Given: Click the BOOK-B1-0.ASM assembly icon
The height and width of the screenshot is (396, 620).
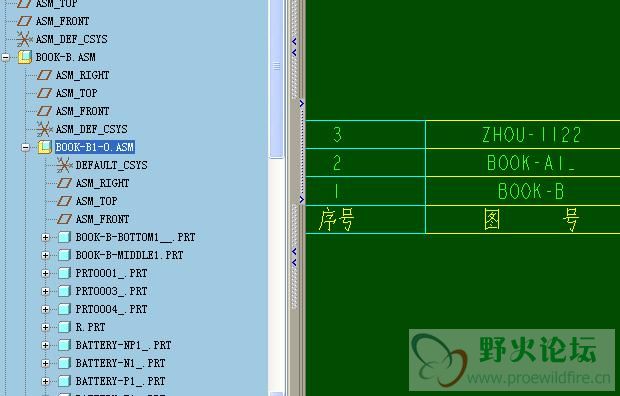Looking at the screenshot, I should [45, 147].
